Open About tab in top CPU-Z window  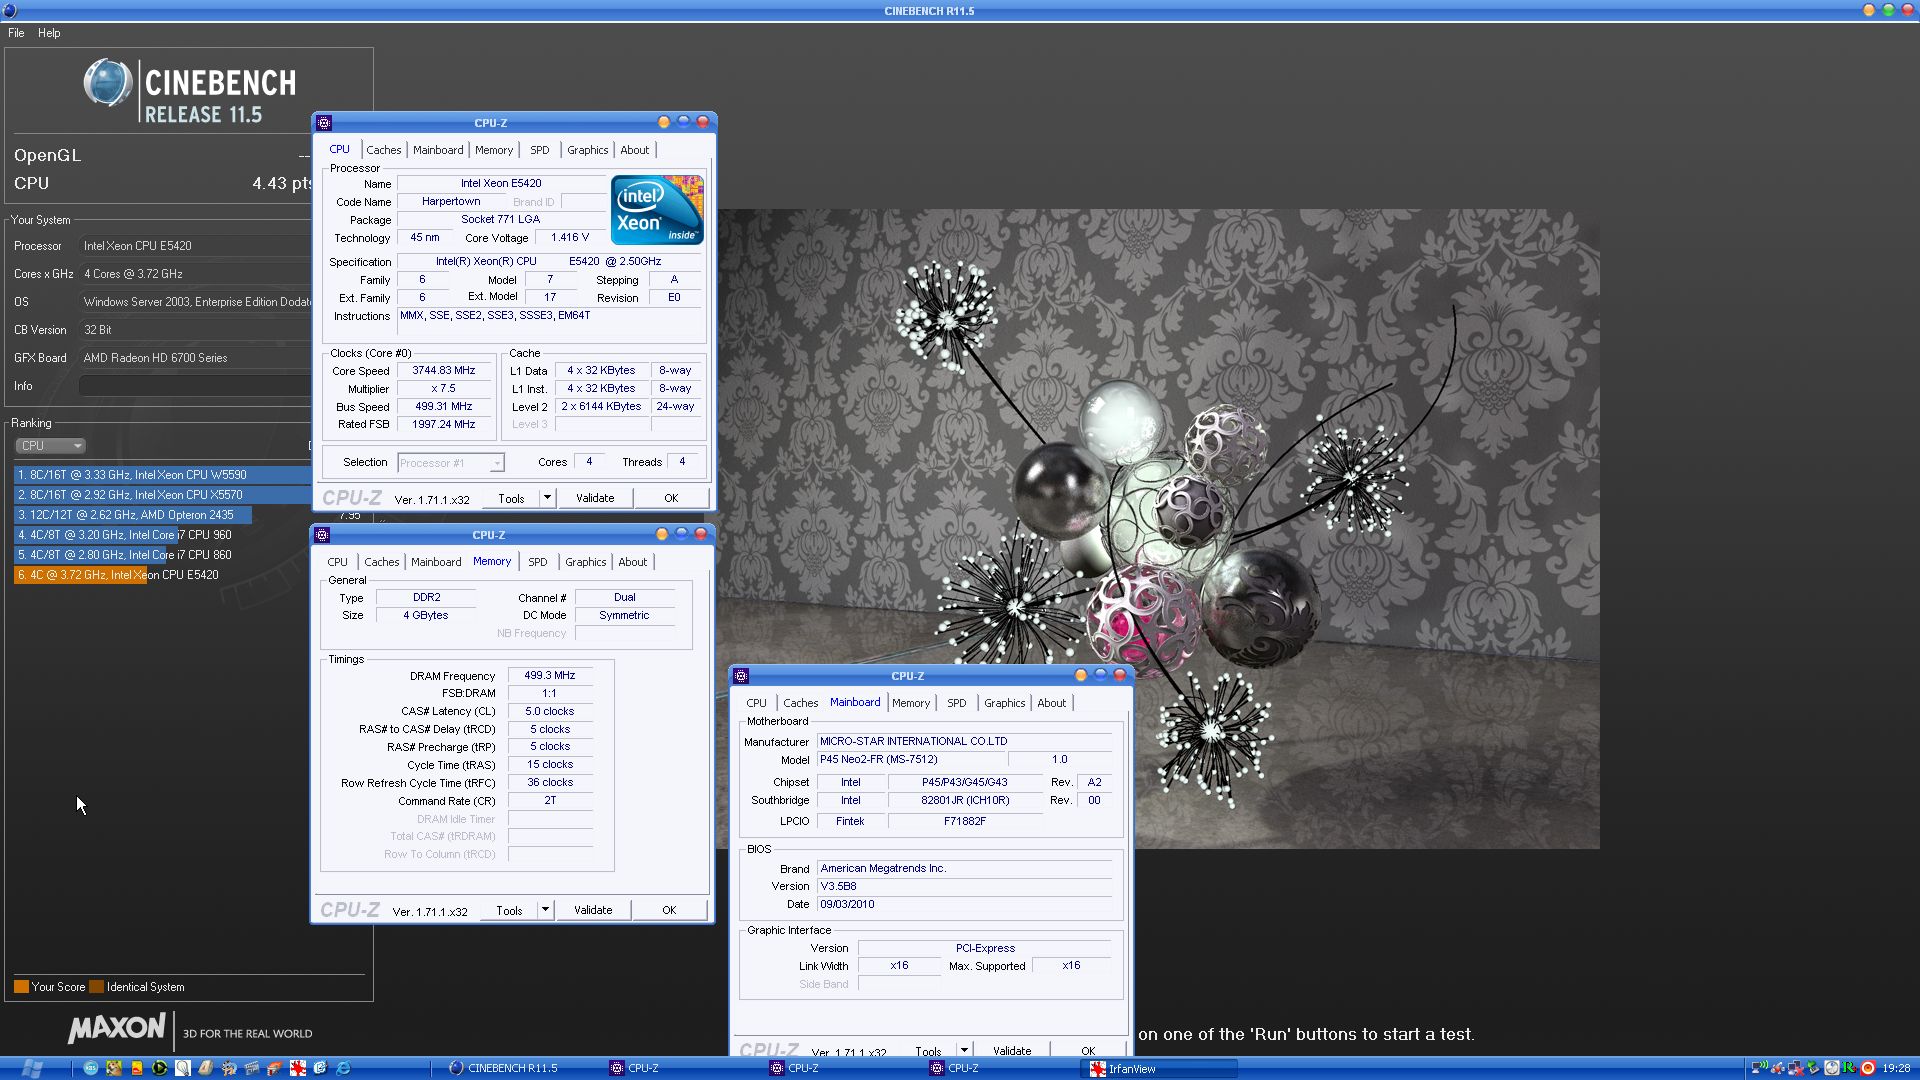[635, 150]
